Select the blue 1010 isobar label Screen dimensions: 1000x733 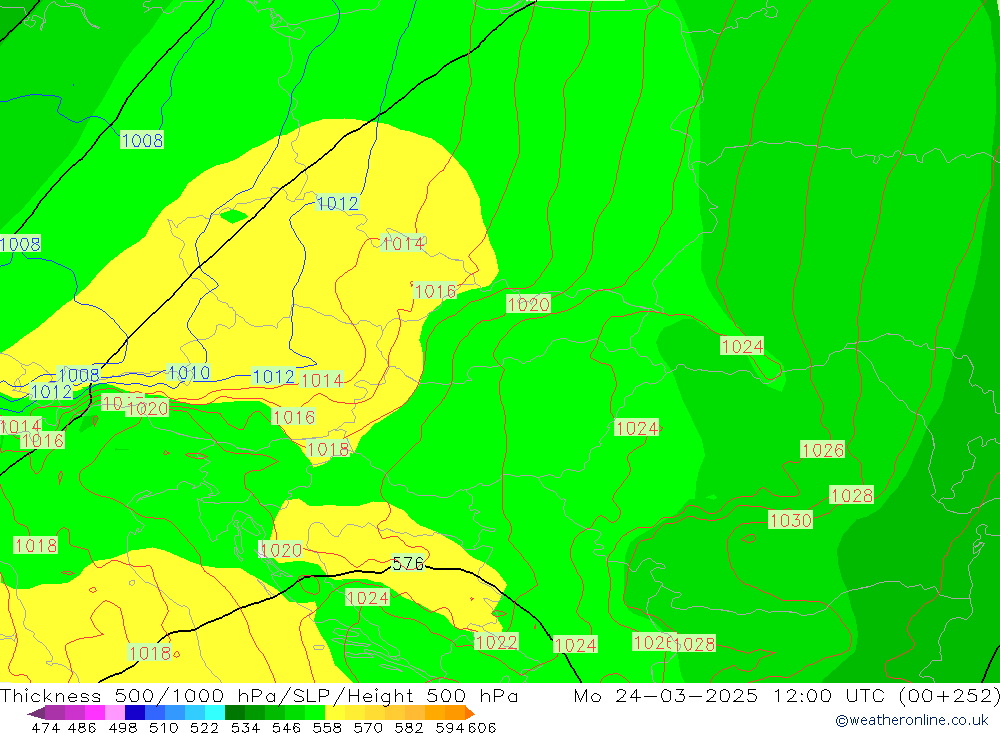tap(188, 373)
